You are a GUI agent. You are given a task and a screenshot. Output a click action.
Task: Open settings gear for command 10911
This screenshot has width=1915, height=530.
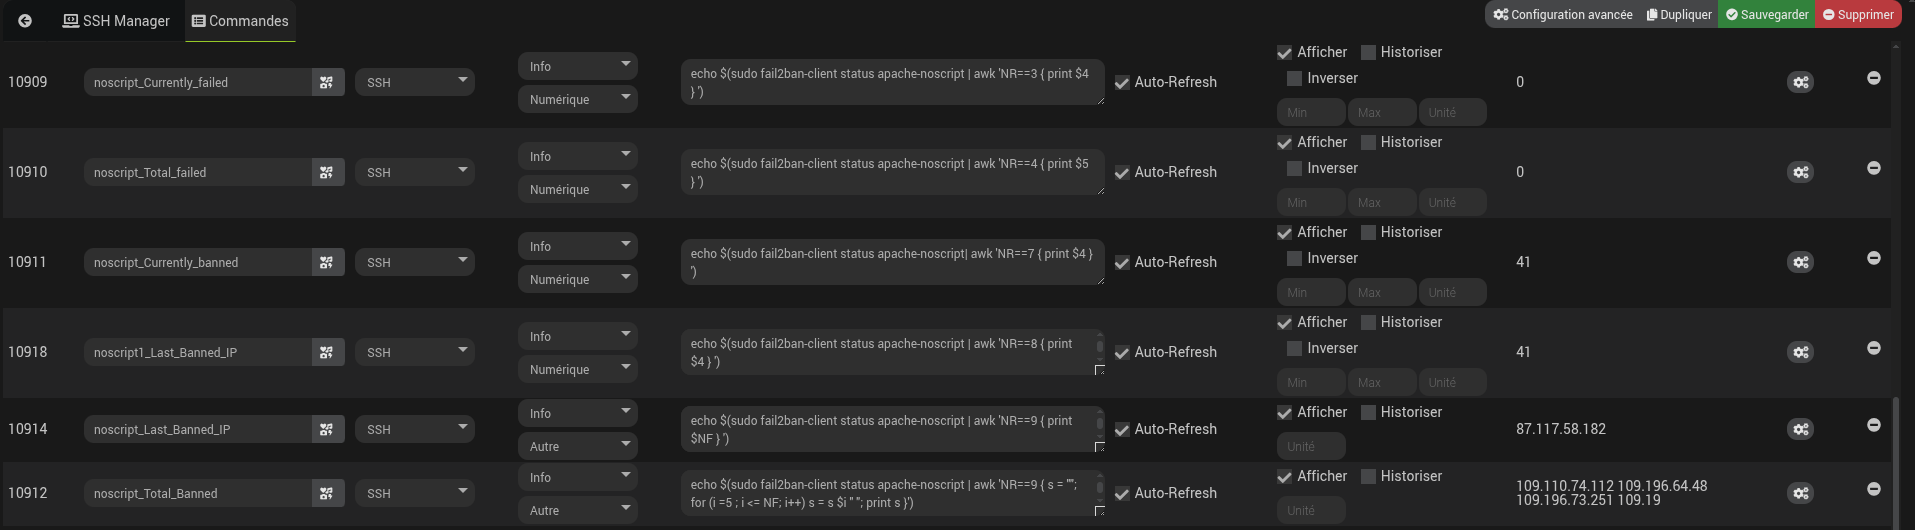tap(1800, 262)
